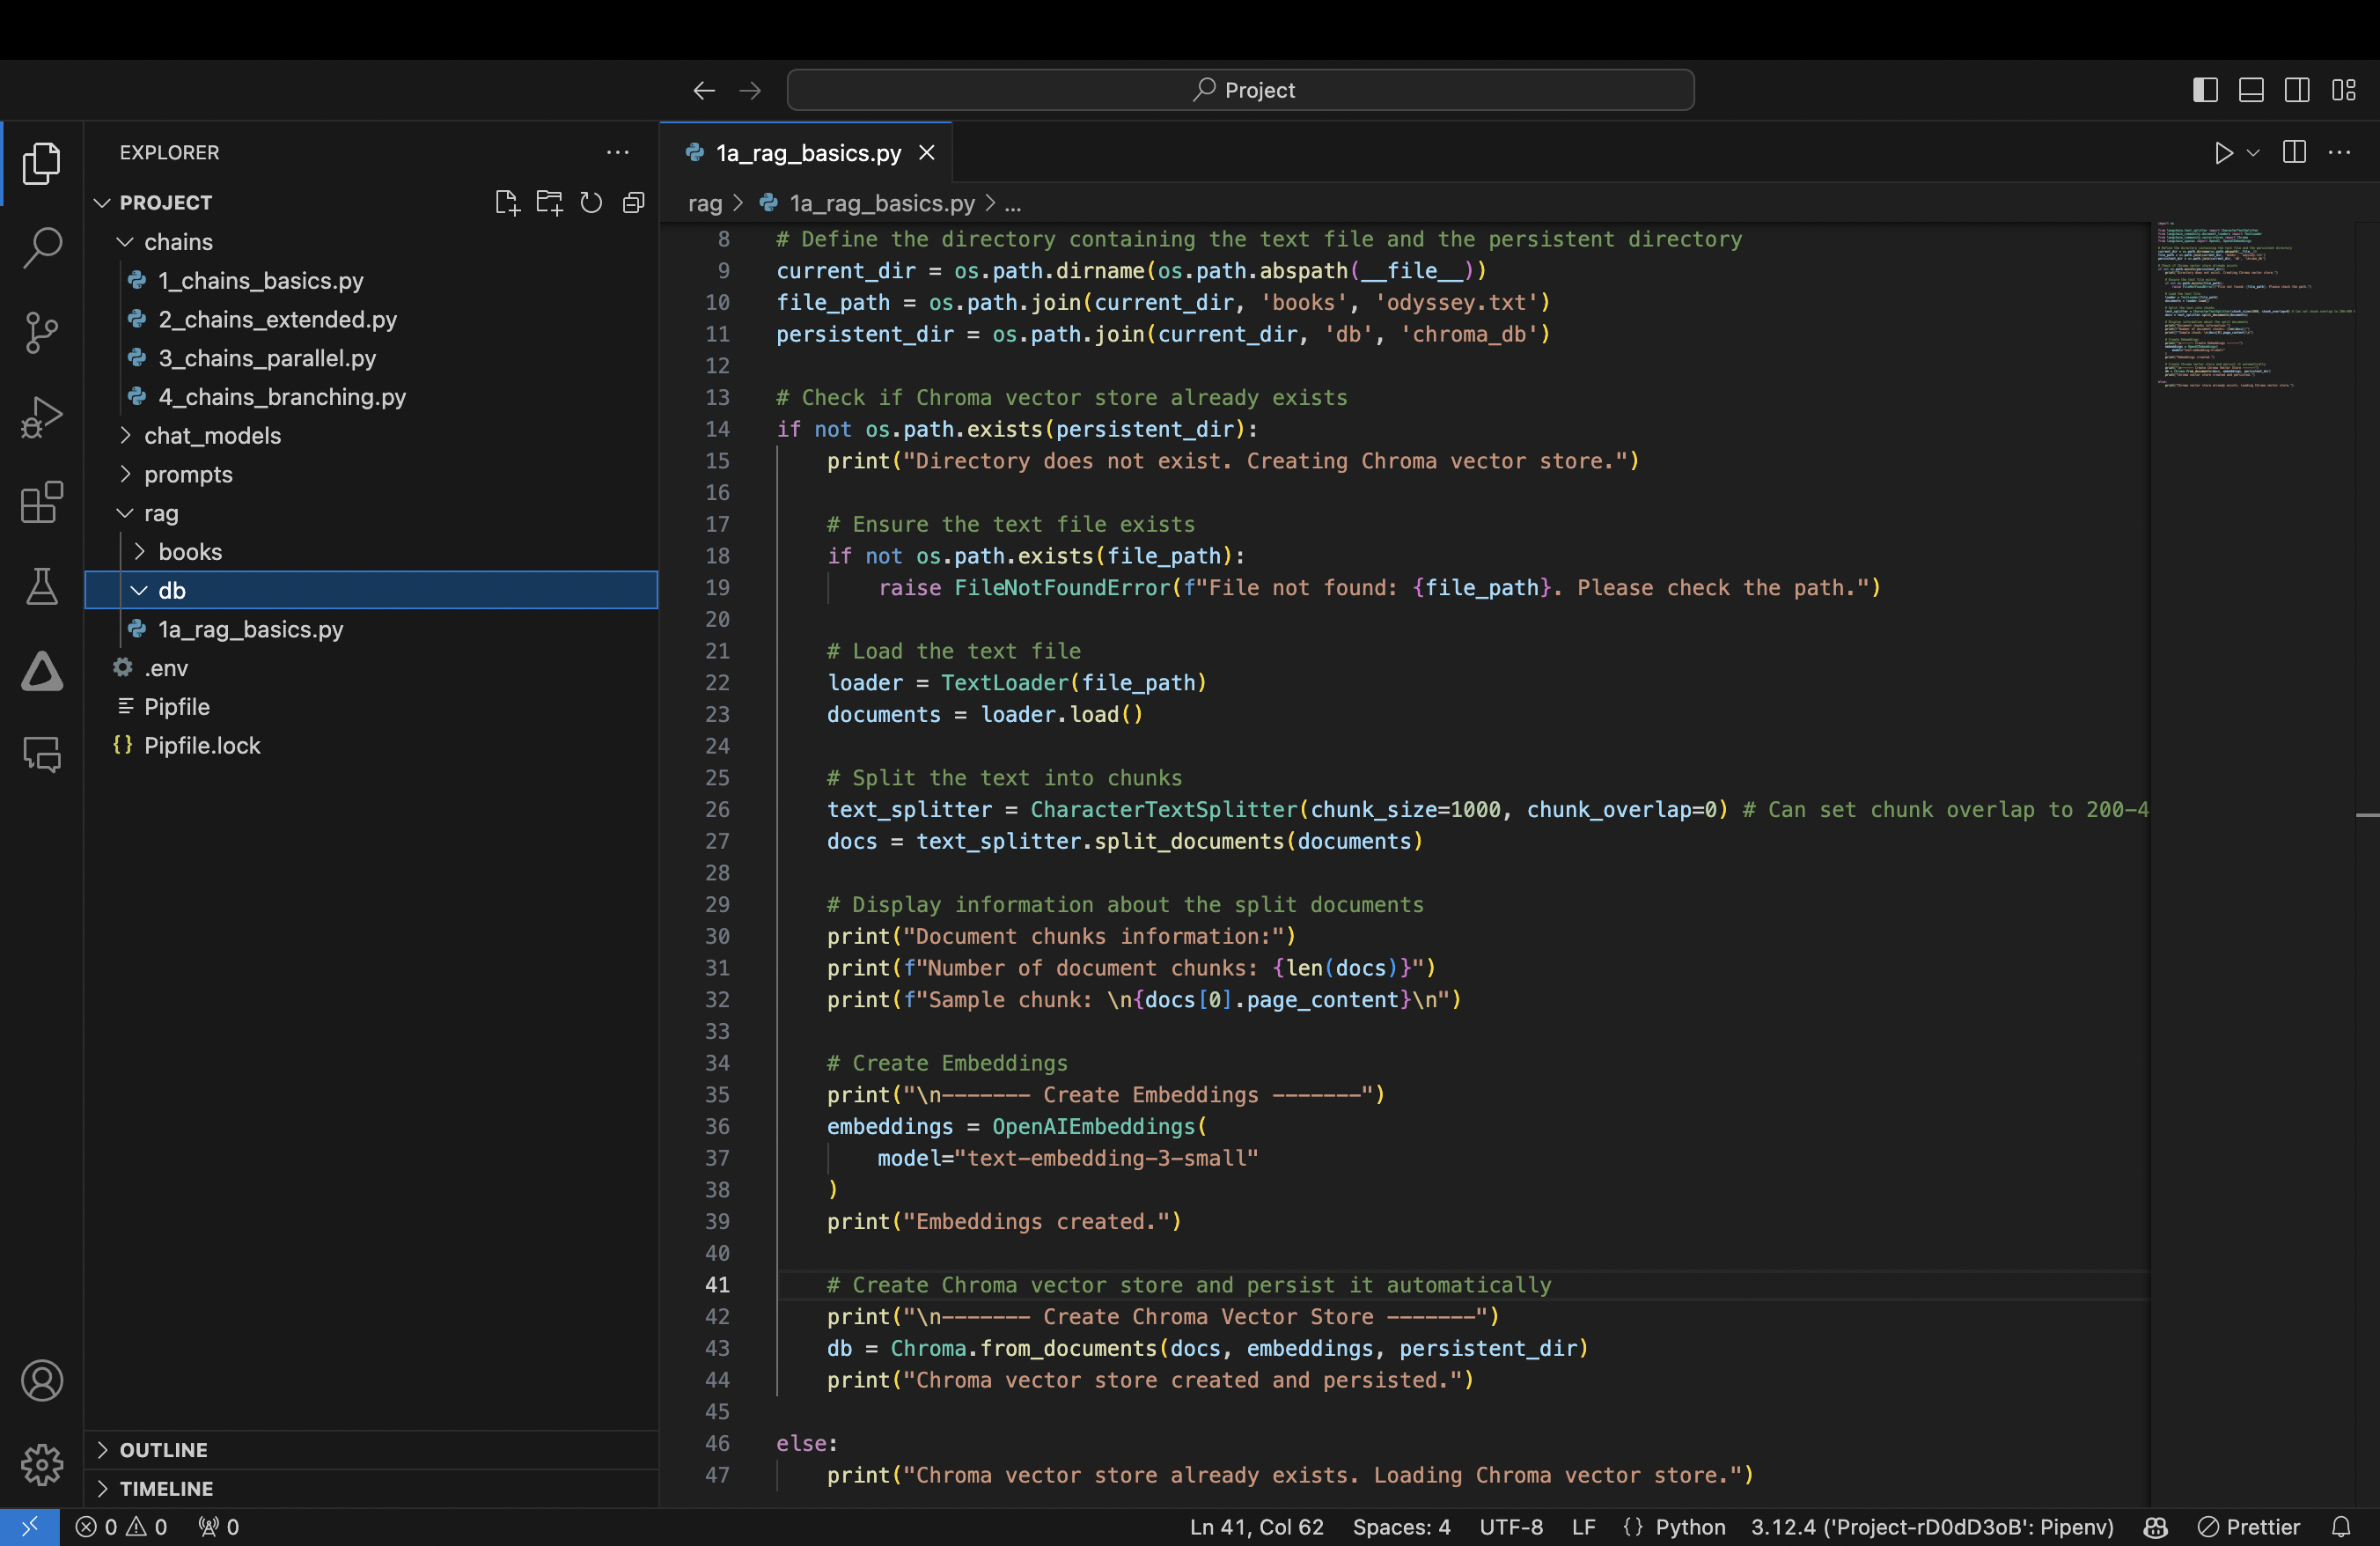Open the Run and Debug view

(41, 417)
